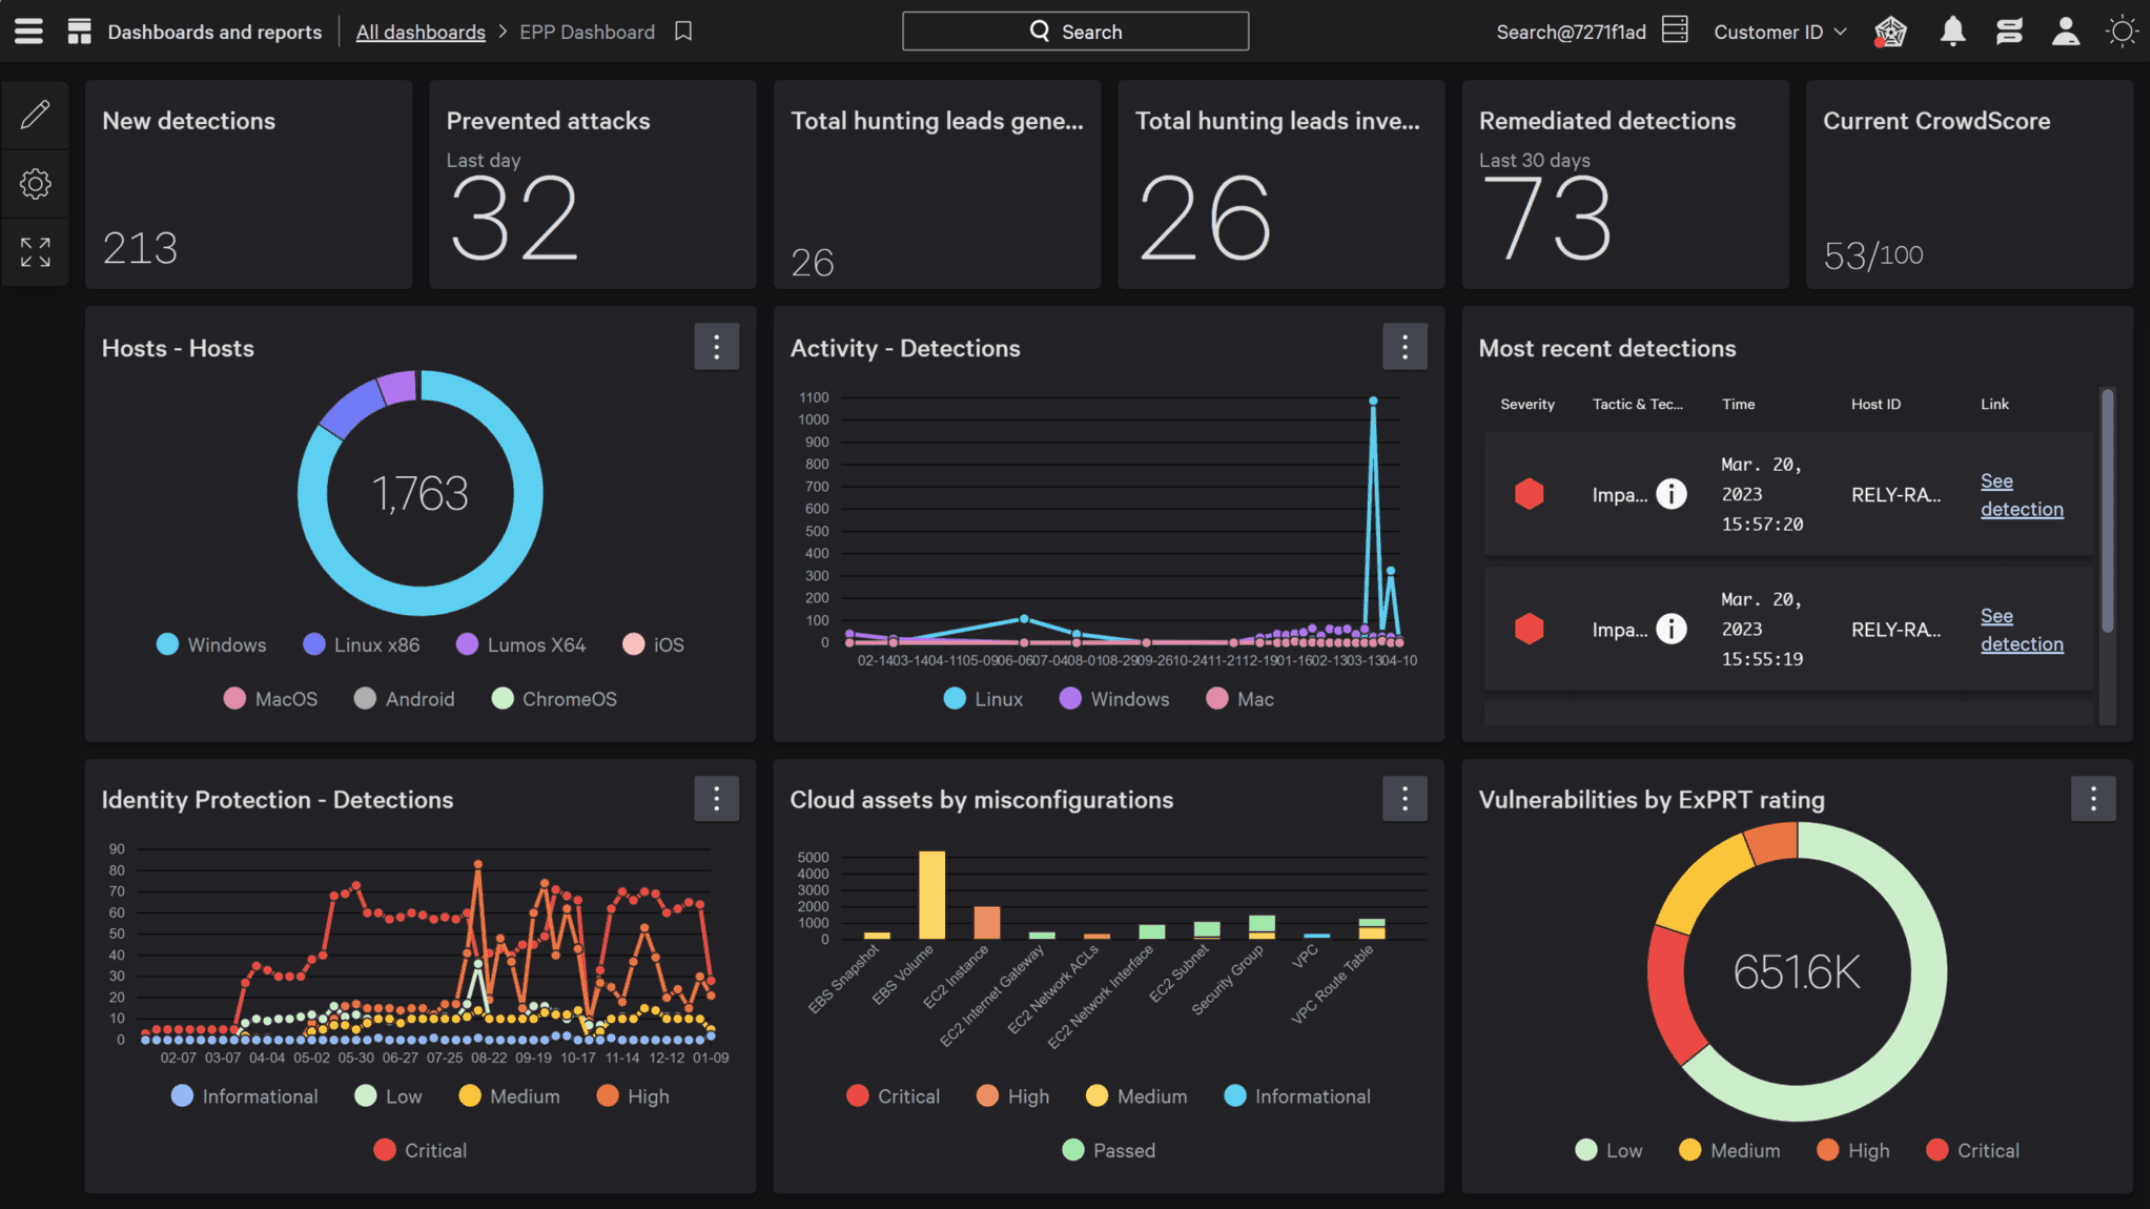Click Most recent detections scrollbar
Viewport: 2150px width, 1209px height.
pyautogui.click(x=2107, y=510)
